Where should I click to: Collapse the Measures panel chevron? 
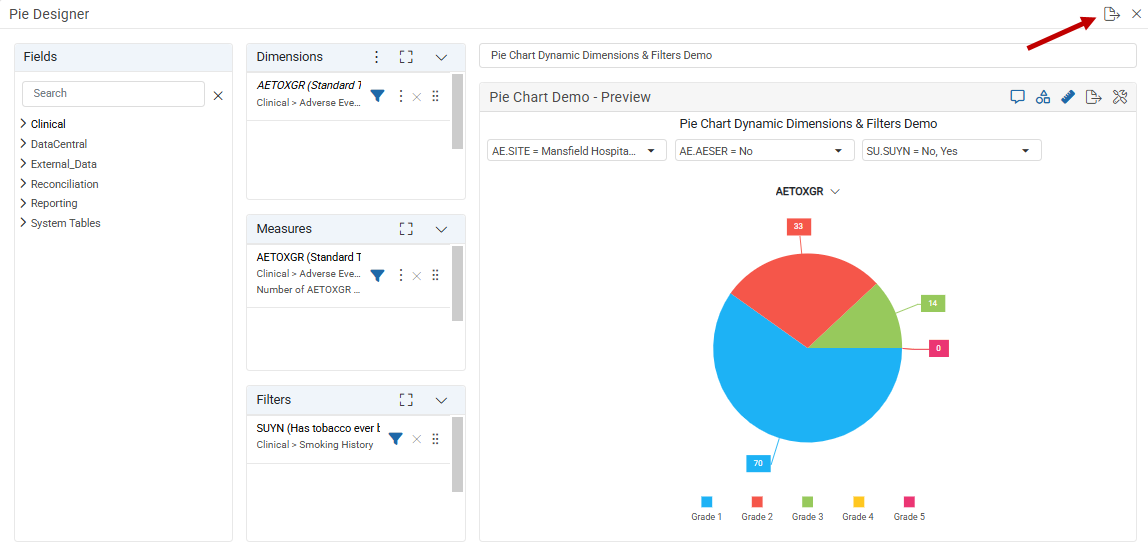[441, 229]
